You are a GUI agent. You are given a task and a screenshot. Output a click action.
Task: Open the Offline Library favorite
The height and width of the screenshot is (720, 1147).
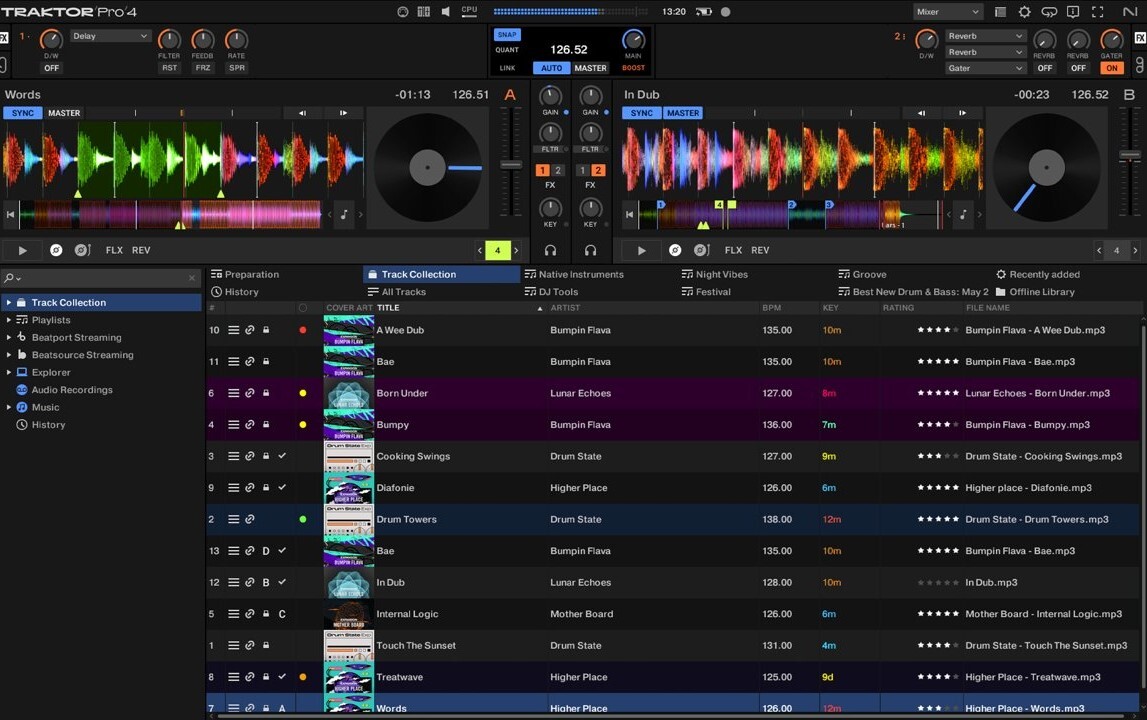click(1035, 291)
